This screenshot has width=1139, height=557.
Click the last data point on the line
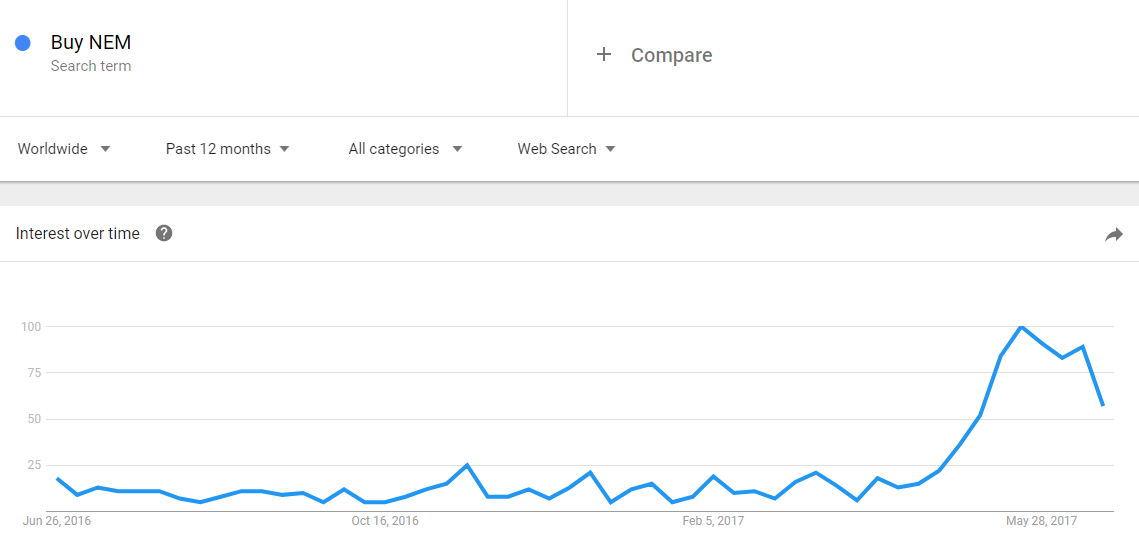[1102, 404]
